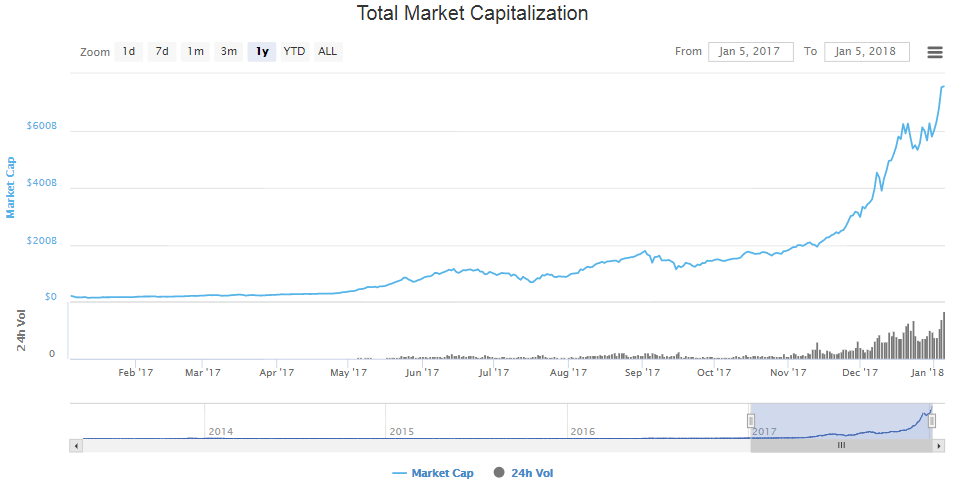Select the 1m zoom range
Image resolution: width=956 pixels, height=486 pixels.
195,52
